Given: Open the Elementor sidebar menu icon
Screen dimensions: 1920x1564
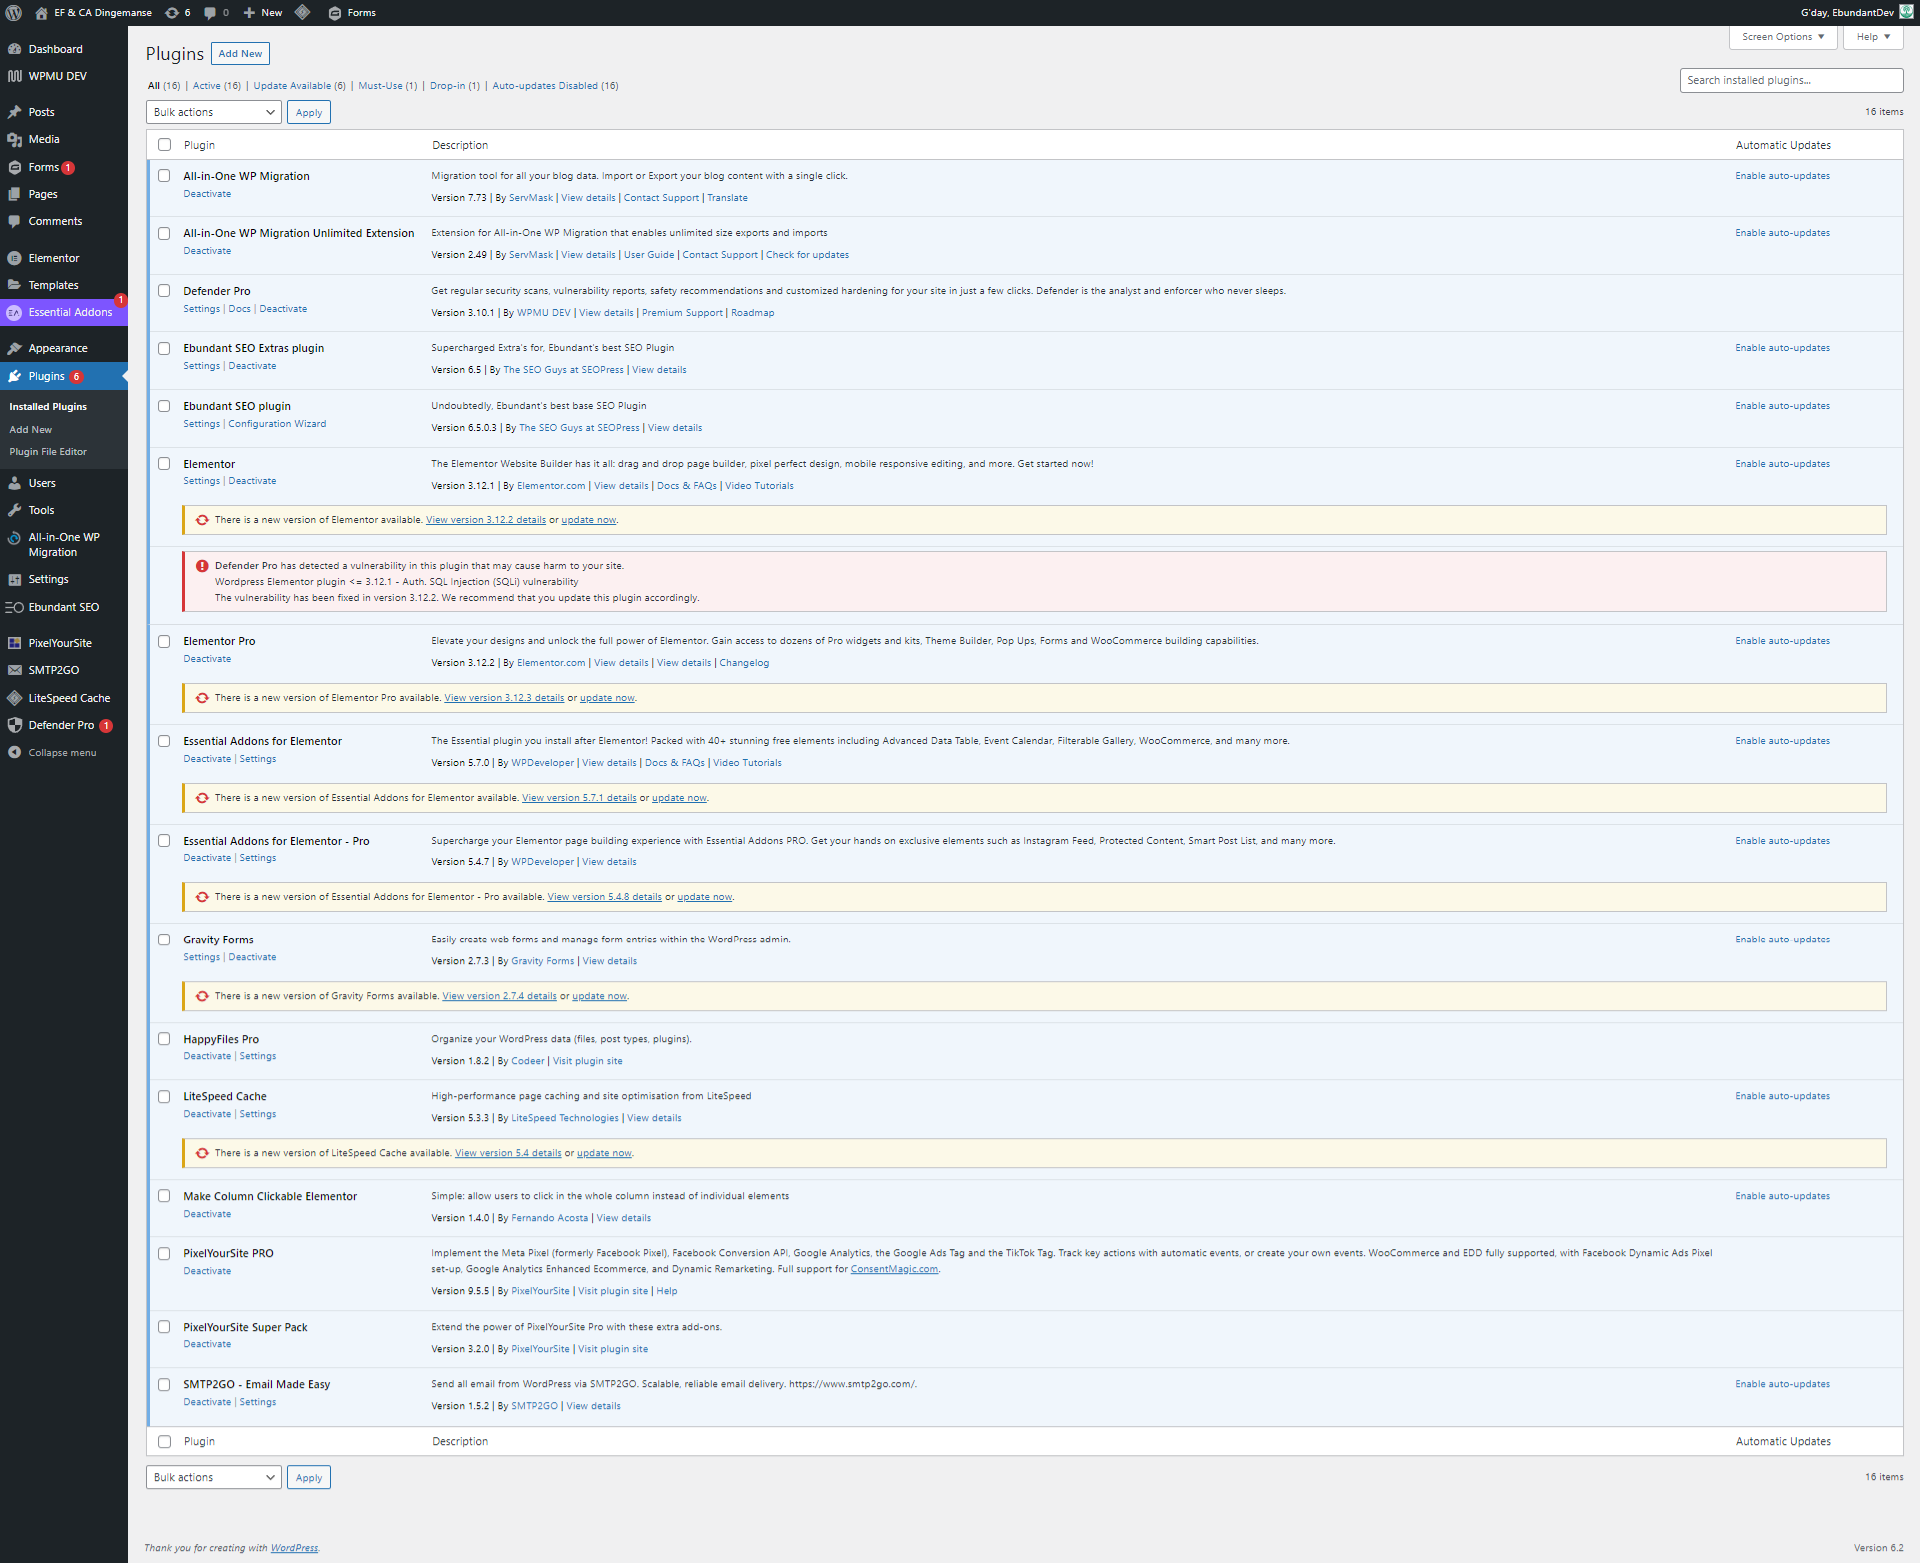Looking at the screenshot, I should 14,258.
